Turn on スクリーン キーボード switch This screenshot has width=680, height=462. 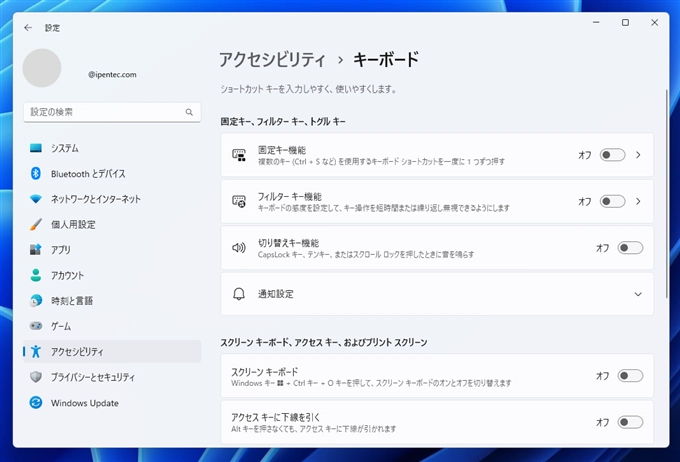click(x=630, y=376)
